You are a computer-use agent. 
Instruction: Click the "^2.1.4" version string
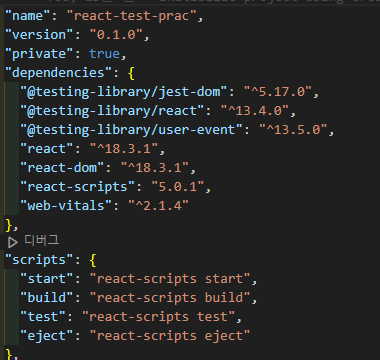(x=159, y=206)
